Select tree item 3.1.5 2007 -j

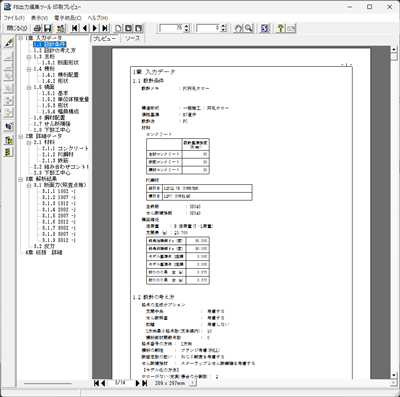pyautogui.click(x=59, y=216)
